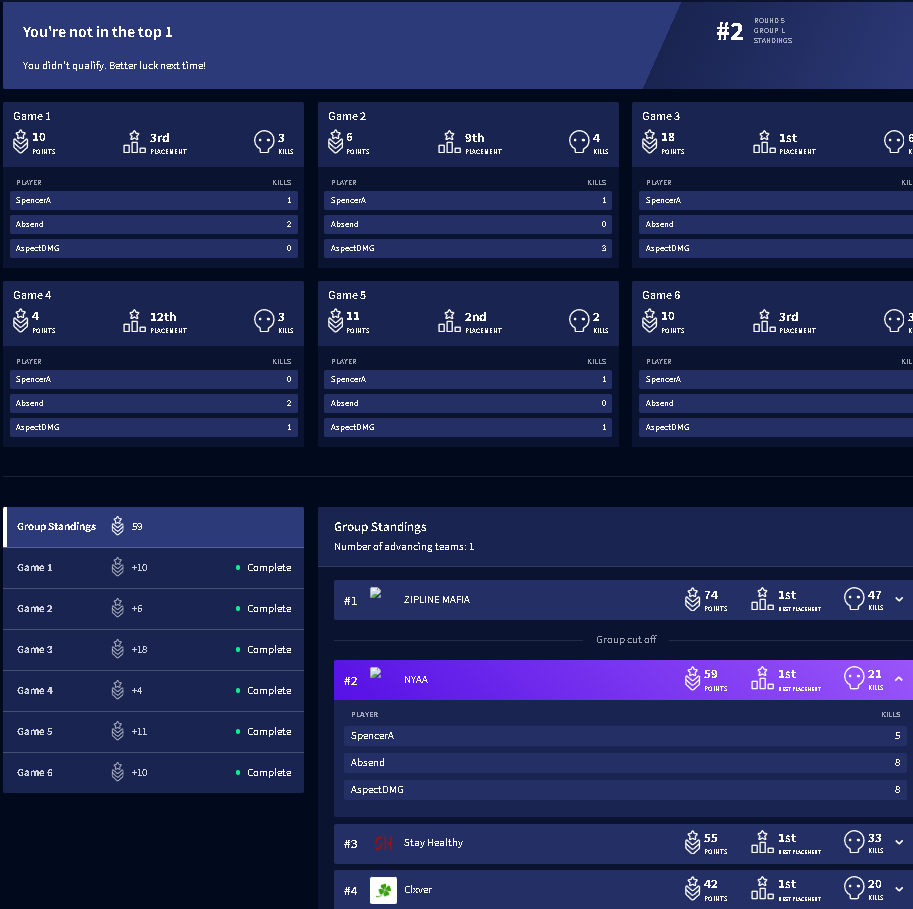913x909 pixels.
Task: Click Absend row in Game 2
Action: 468,224
